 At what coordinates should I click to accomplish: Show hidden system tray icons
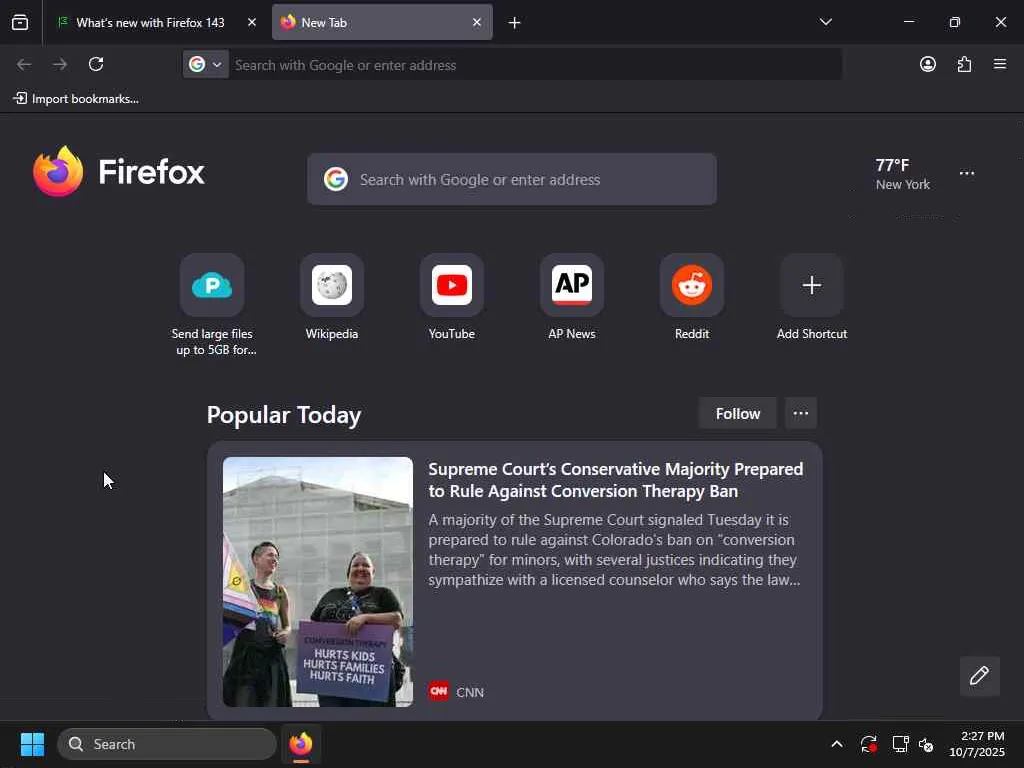point(837,744)
